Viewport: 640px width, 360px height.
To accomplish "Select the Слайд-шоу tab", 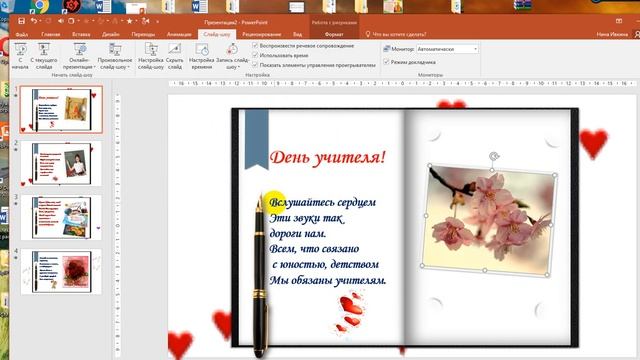I will tap(217, 34).
